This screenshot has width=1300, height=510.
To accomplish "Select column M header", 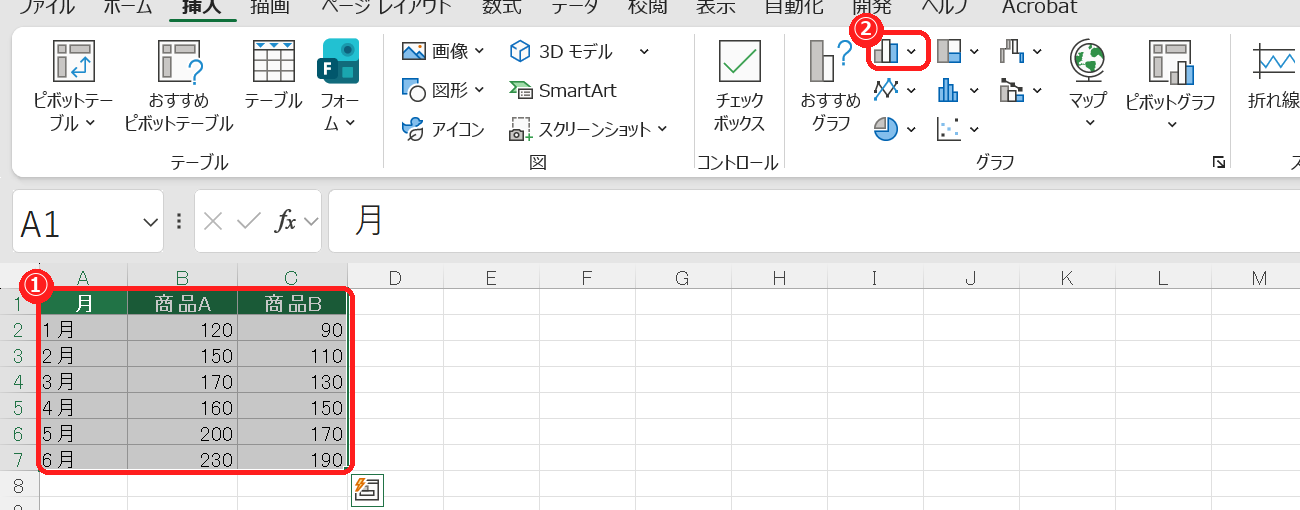I will tap(1259, 278).
